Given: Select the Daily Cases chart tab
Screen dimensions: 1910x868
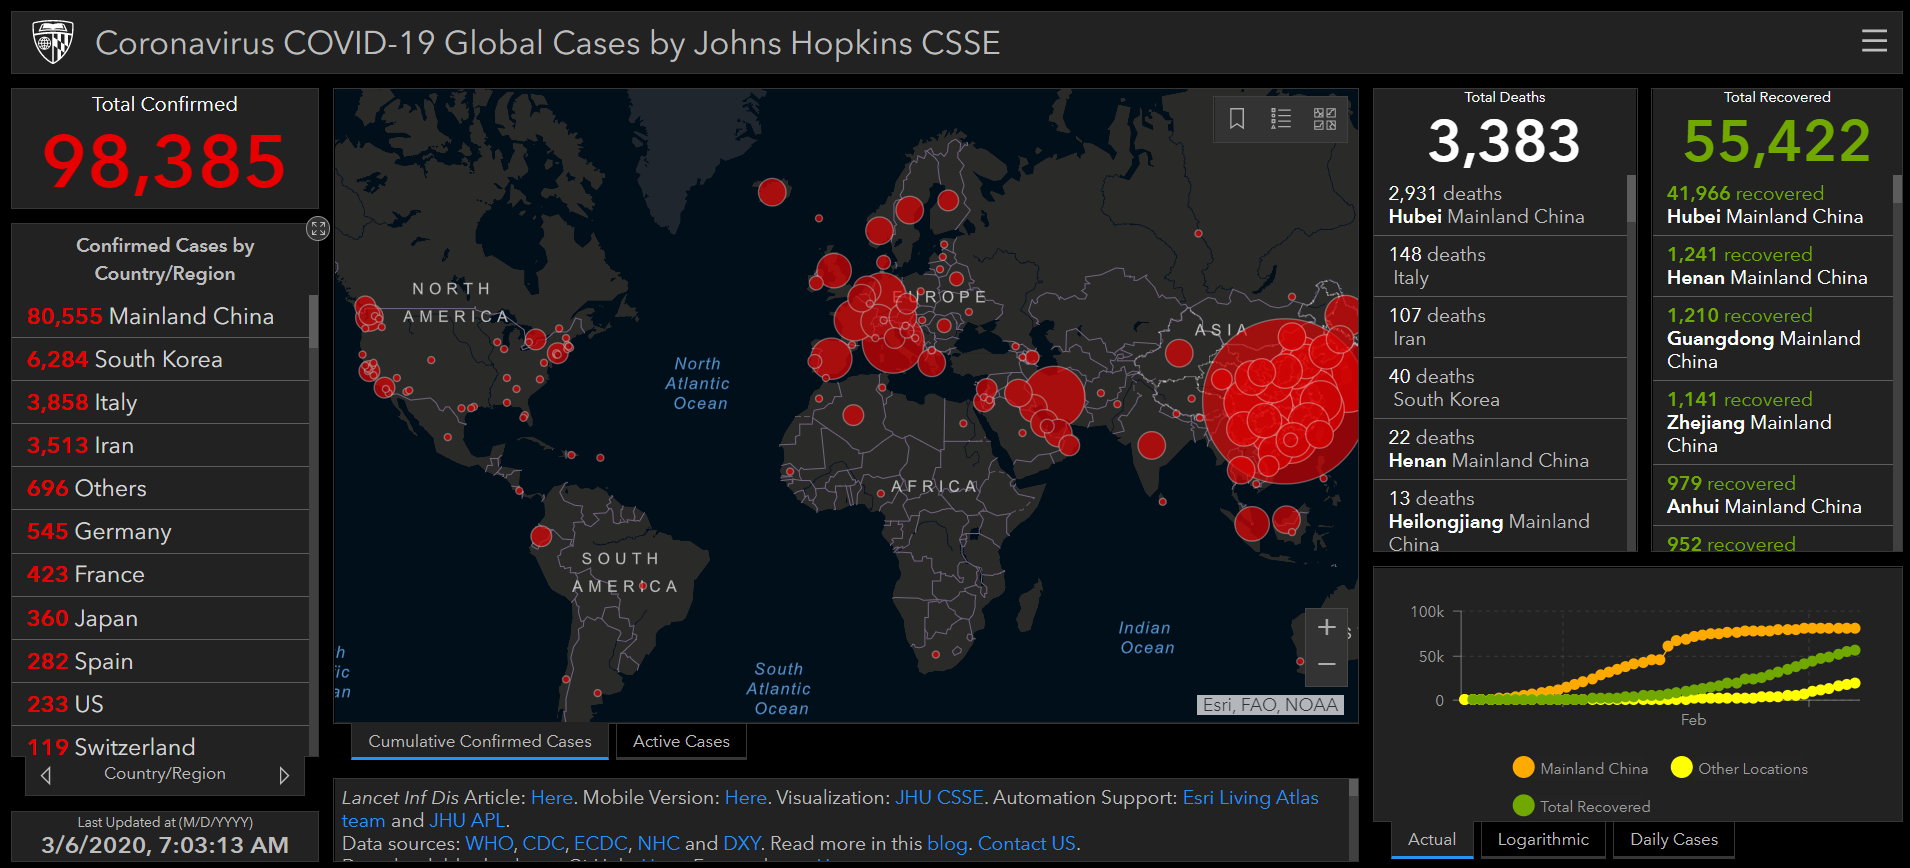Looking at the screenshot, I should (x=1674, y=840).
